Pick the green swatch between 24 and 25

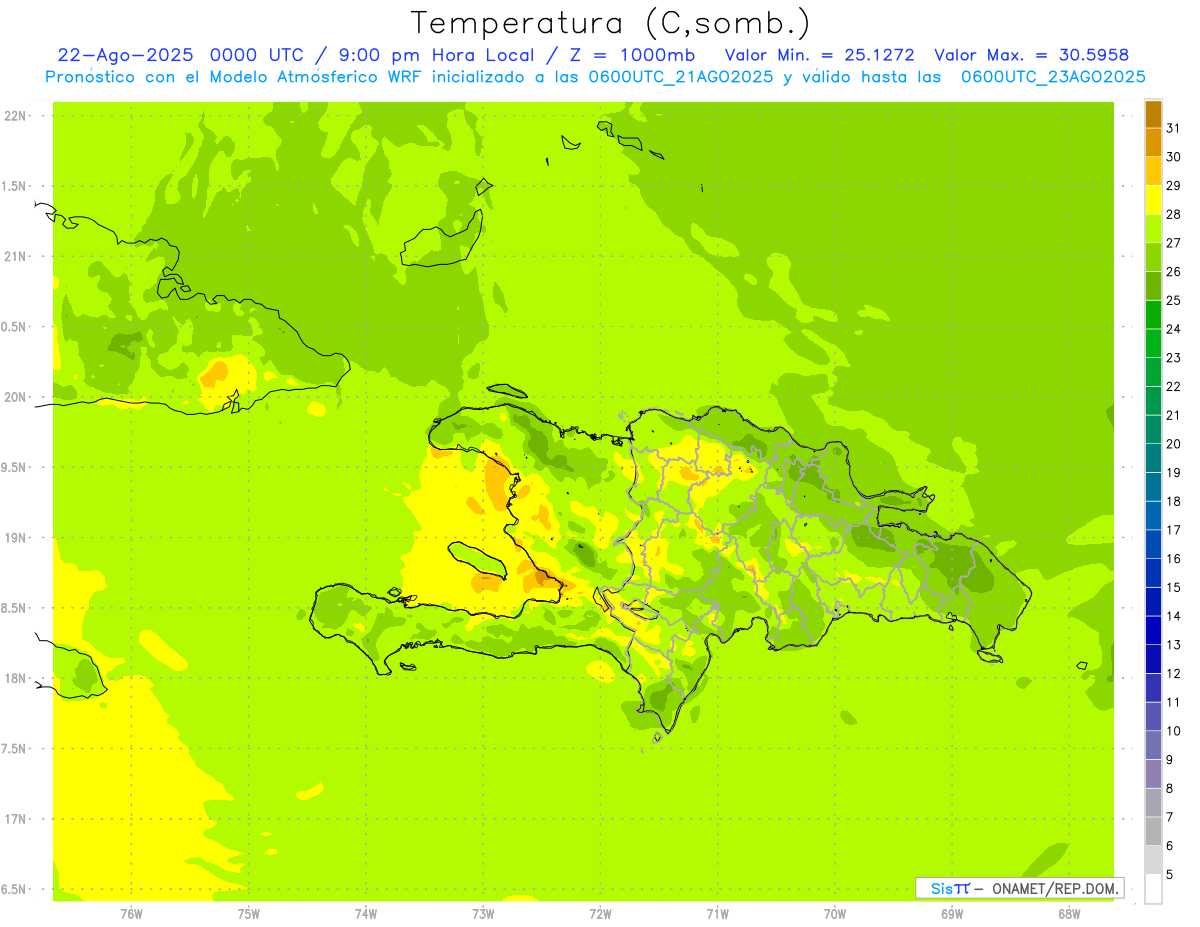point(1153,315)
